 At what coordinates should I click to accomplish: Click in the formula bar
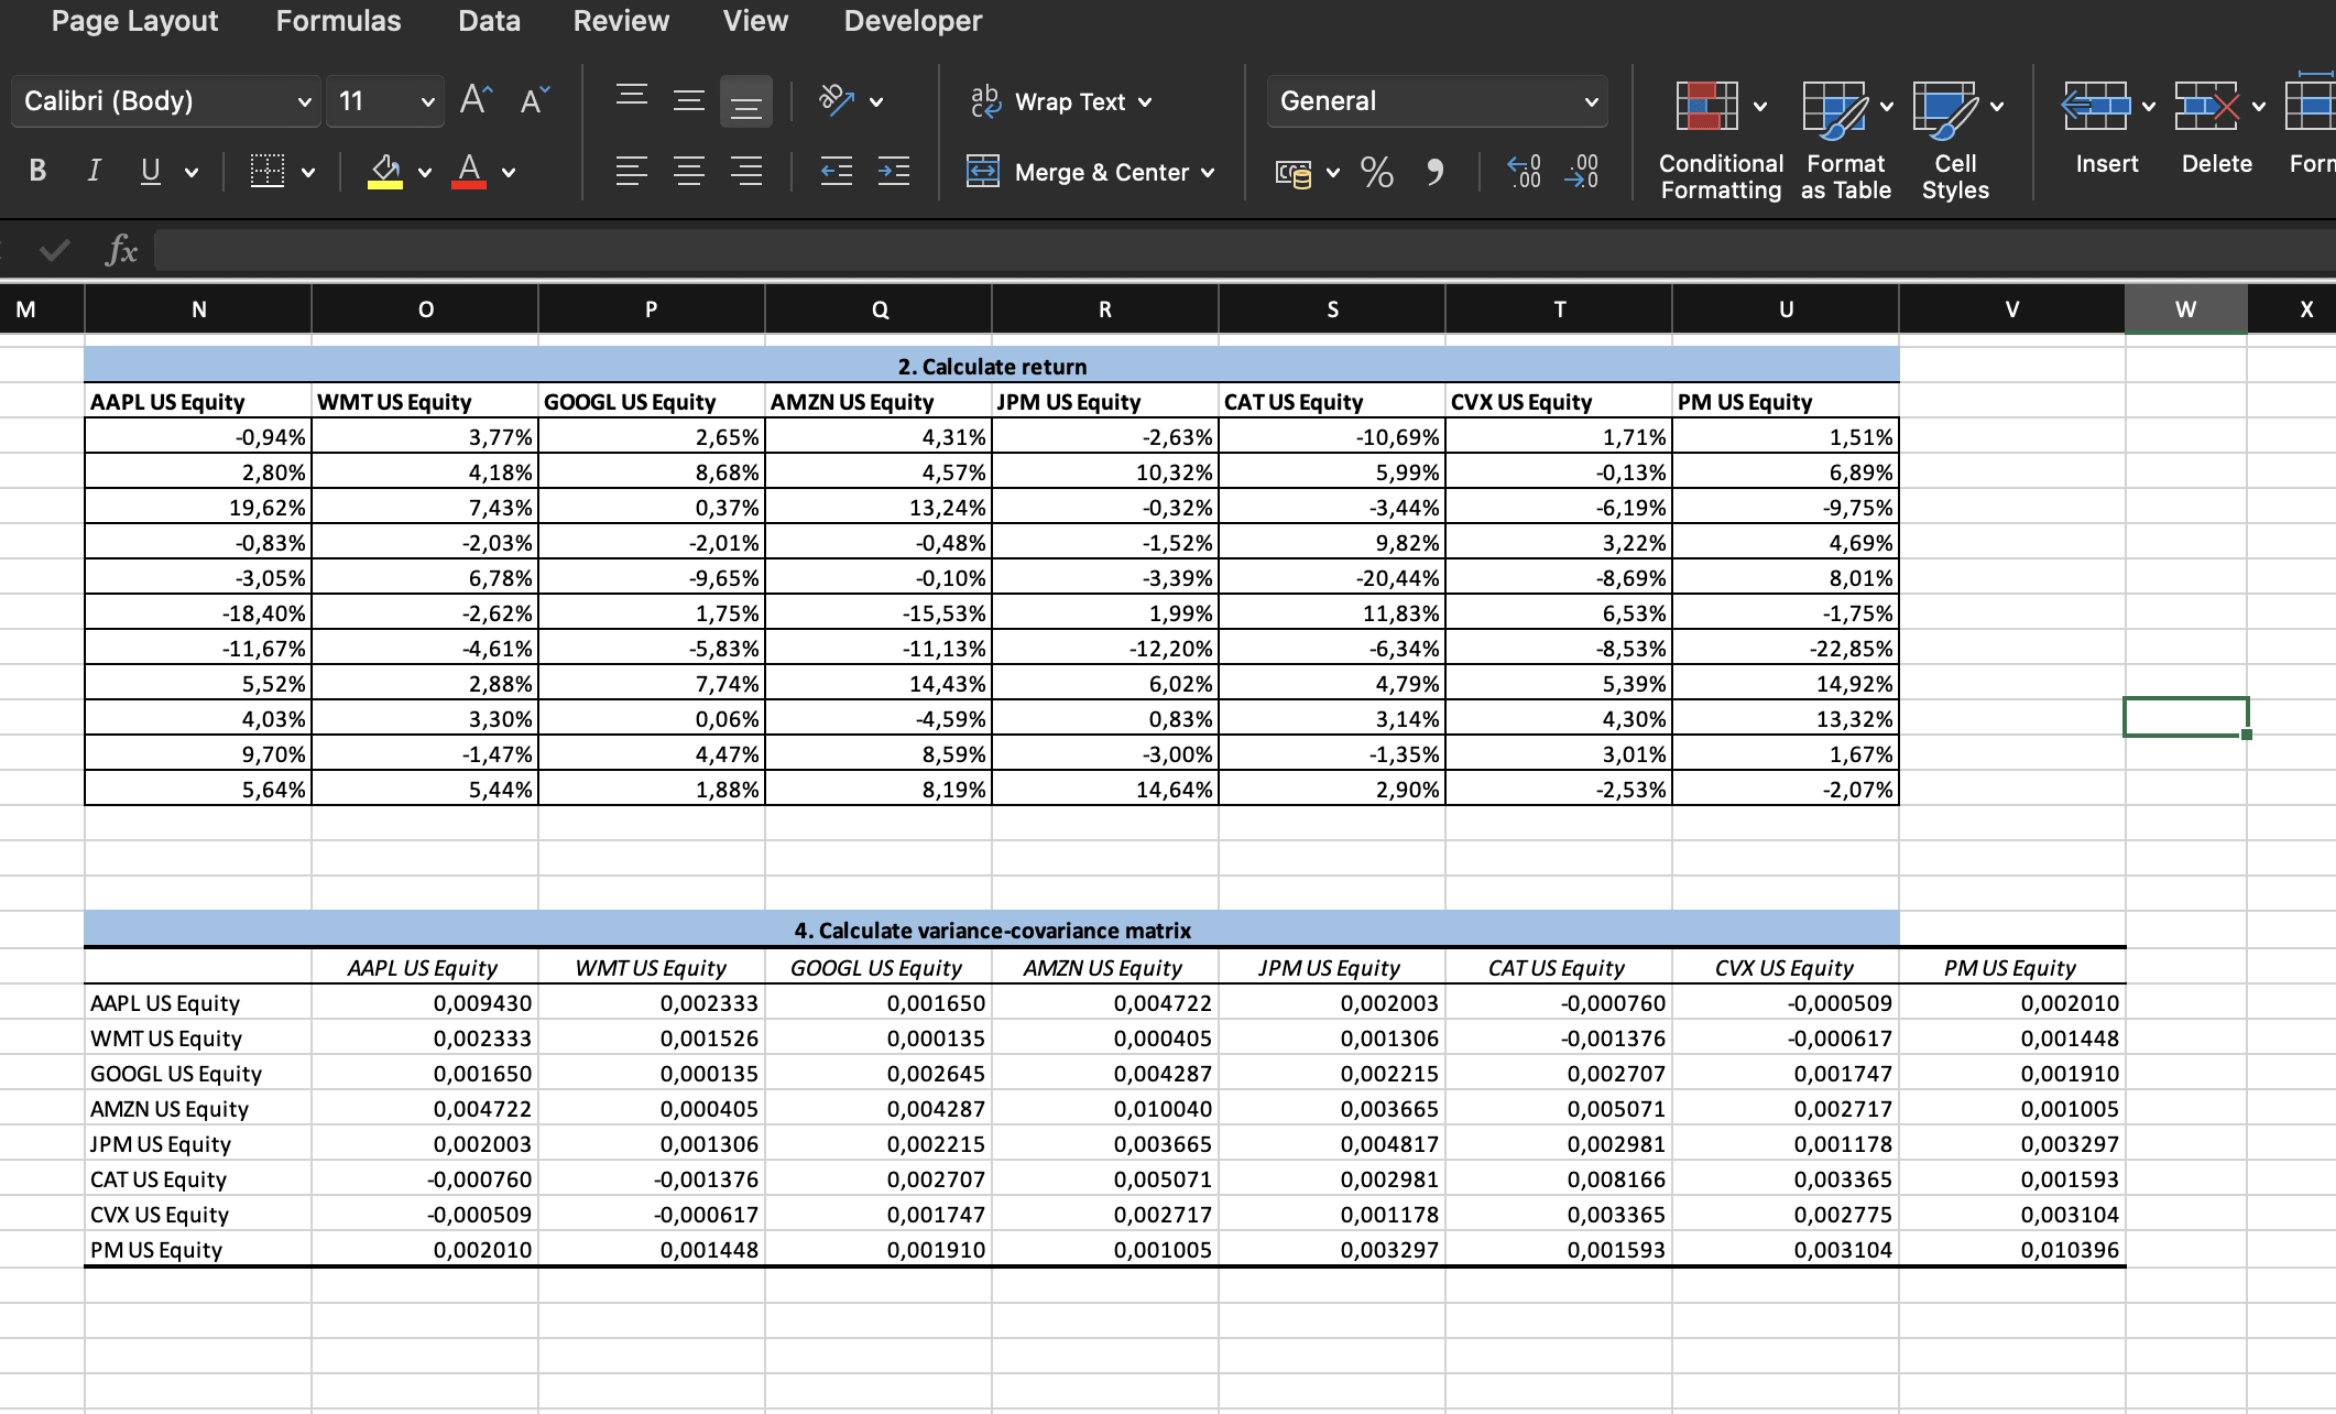(x=1245, y=250)
